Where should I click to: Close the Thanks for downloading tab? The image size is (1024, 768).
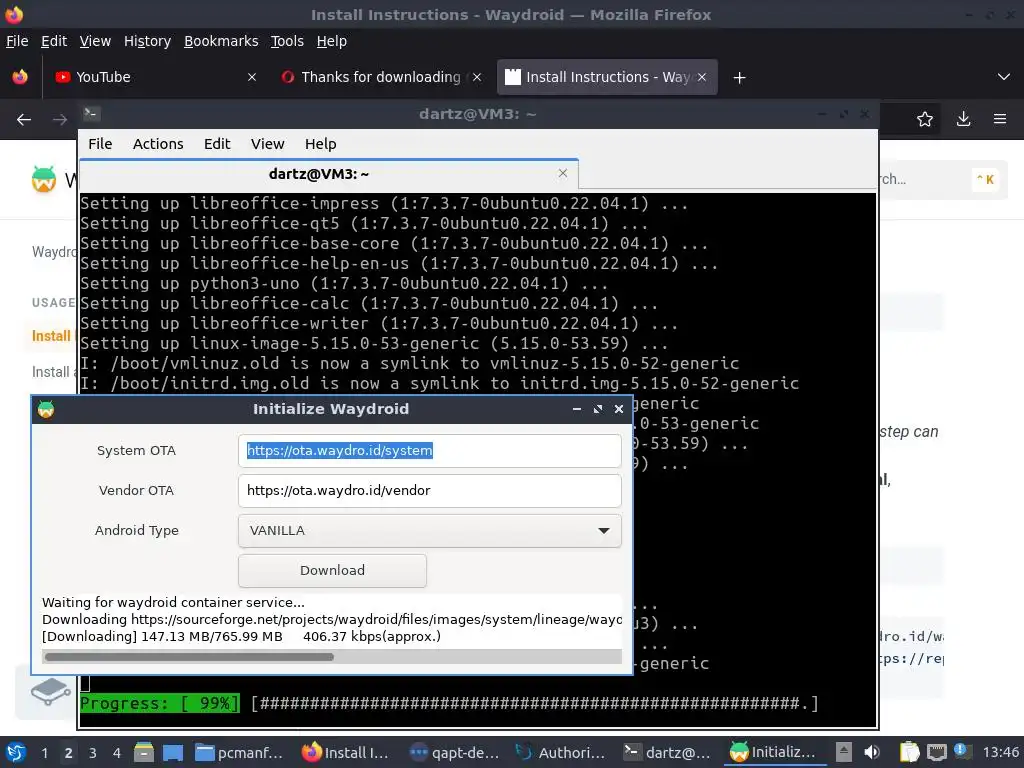pyautogui.click(x=477, y=77)
